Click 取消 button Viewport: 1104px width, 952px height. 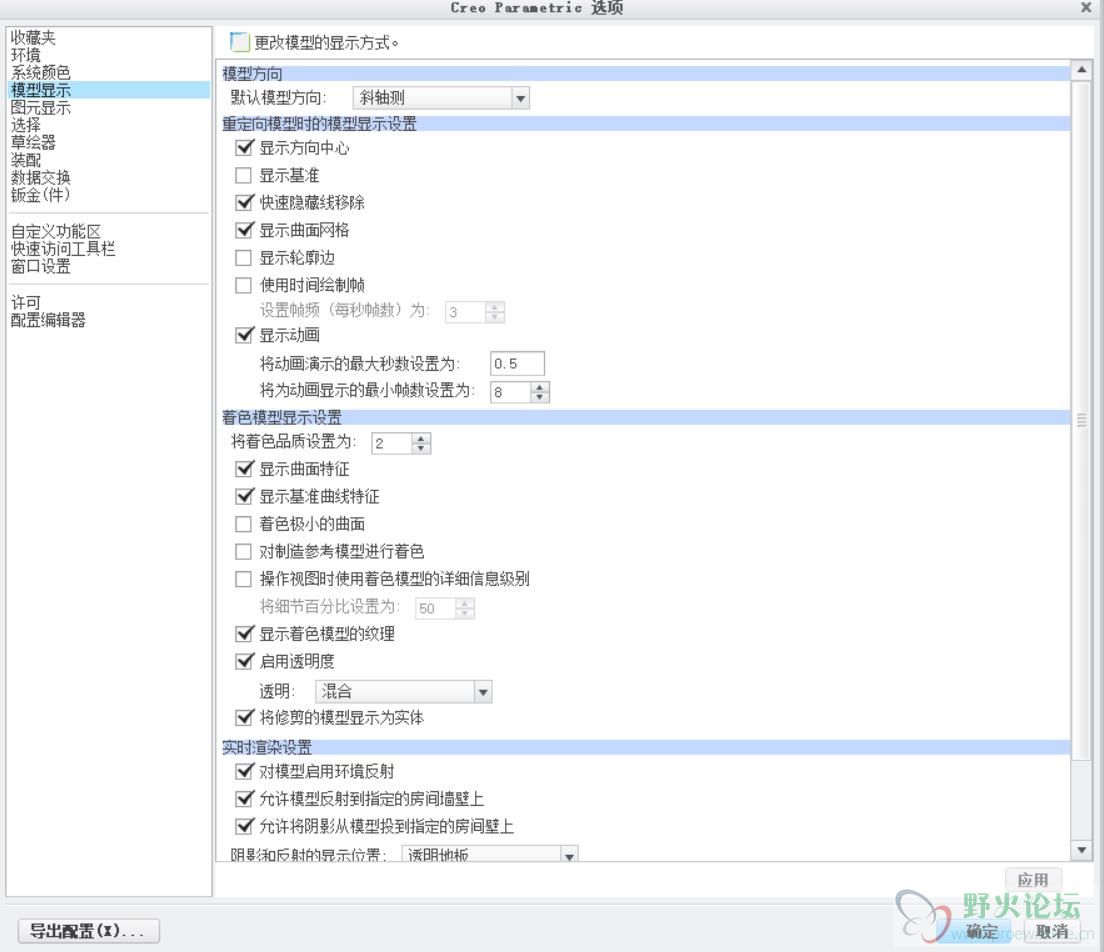coord(1052,932)
